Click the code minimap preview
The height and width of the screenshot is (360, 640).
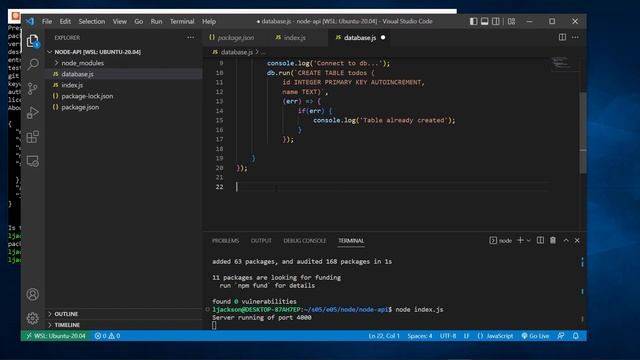pos(564,64)
